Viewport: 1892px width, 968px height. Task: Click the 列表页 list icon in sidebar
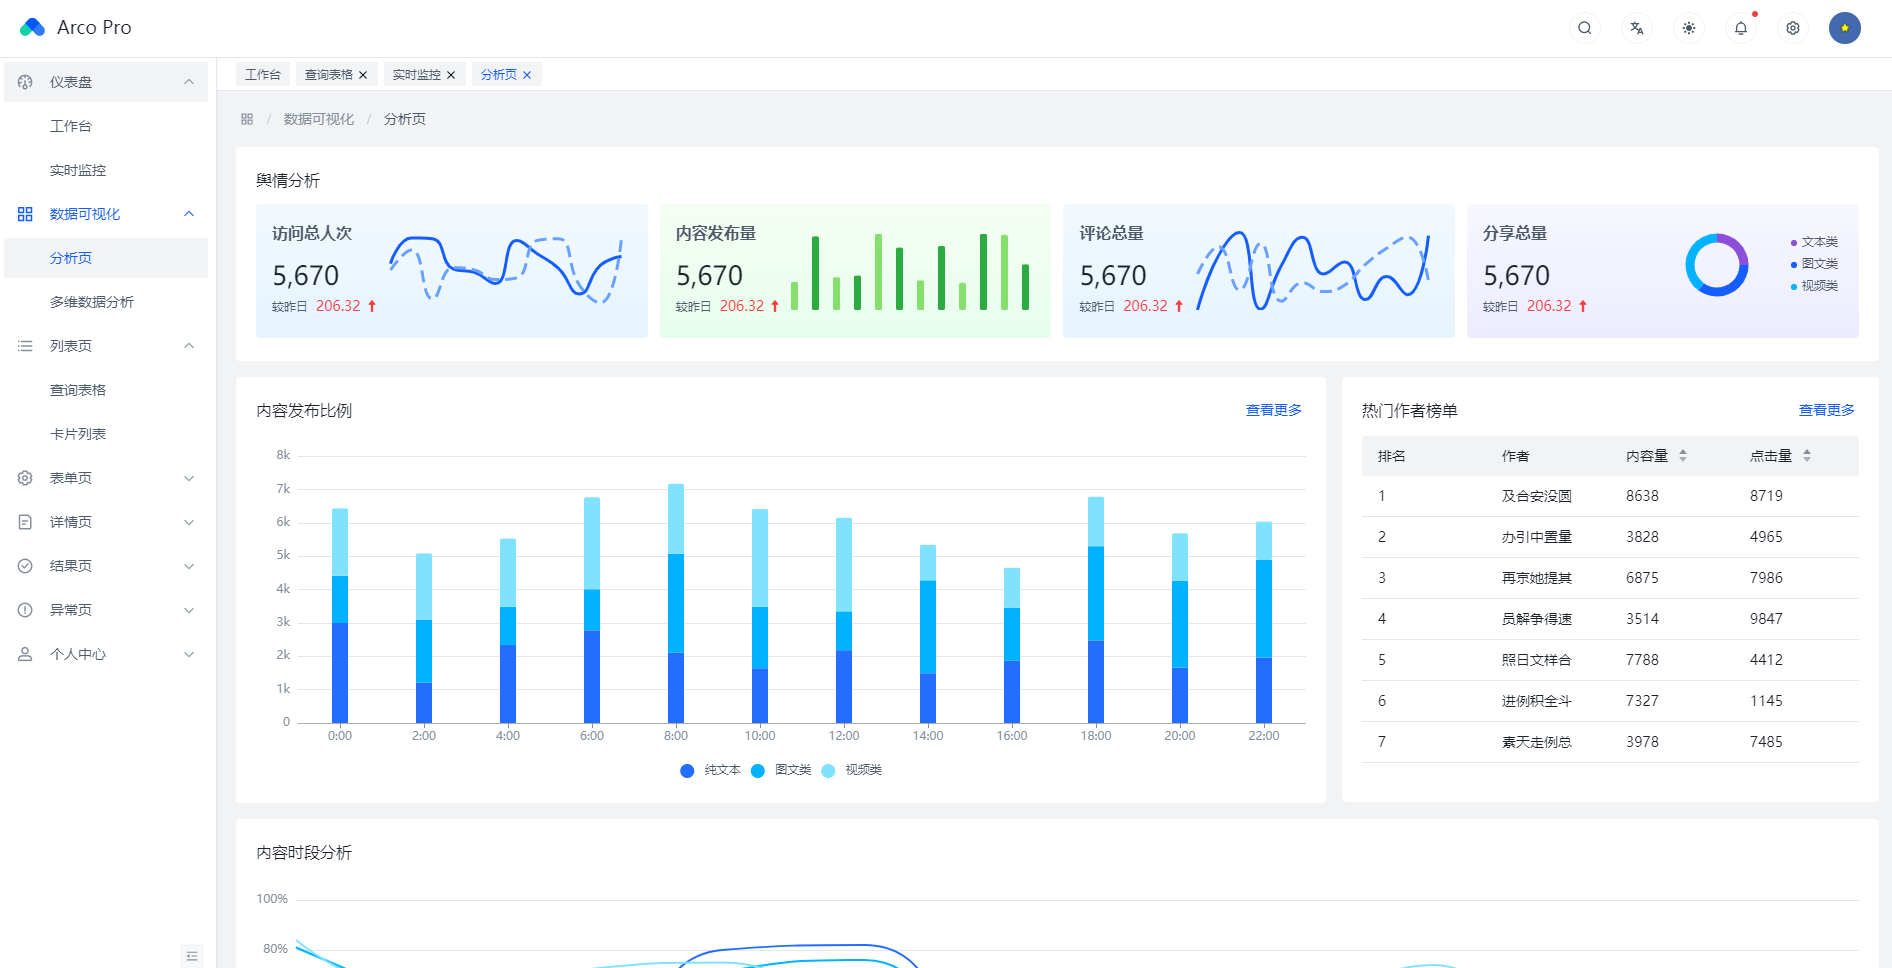point(25,346)
